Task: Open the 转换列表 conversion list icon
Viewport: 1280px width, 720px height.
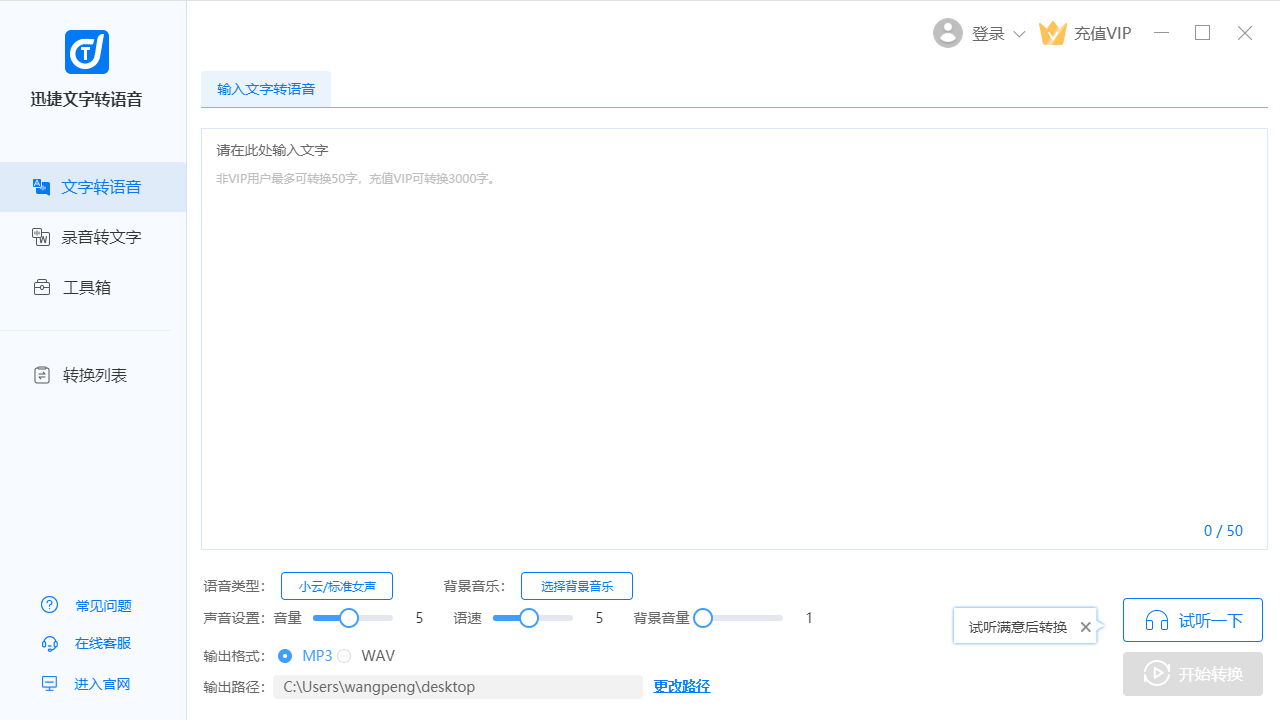Action: tap(42, 375)
